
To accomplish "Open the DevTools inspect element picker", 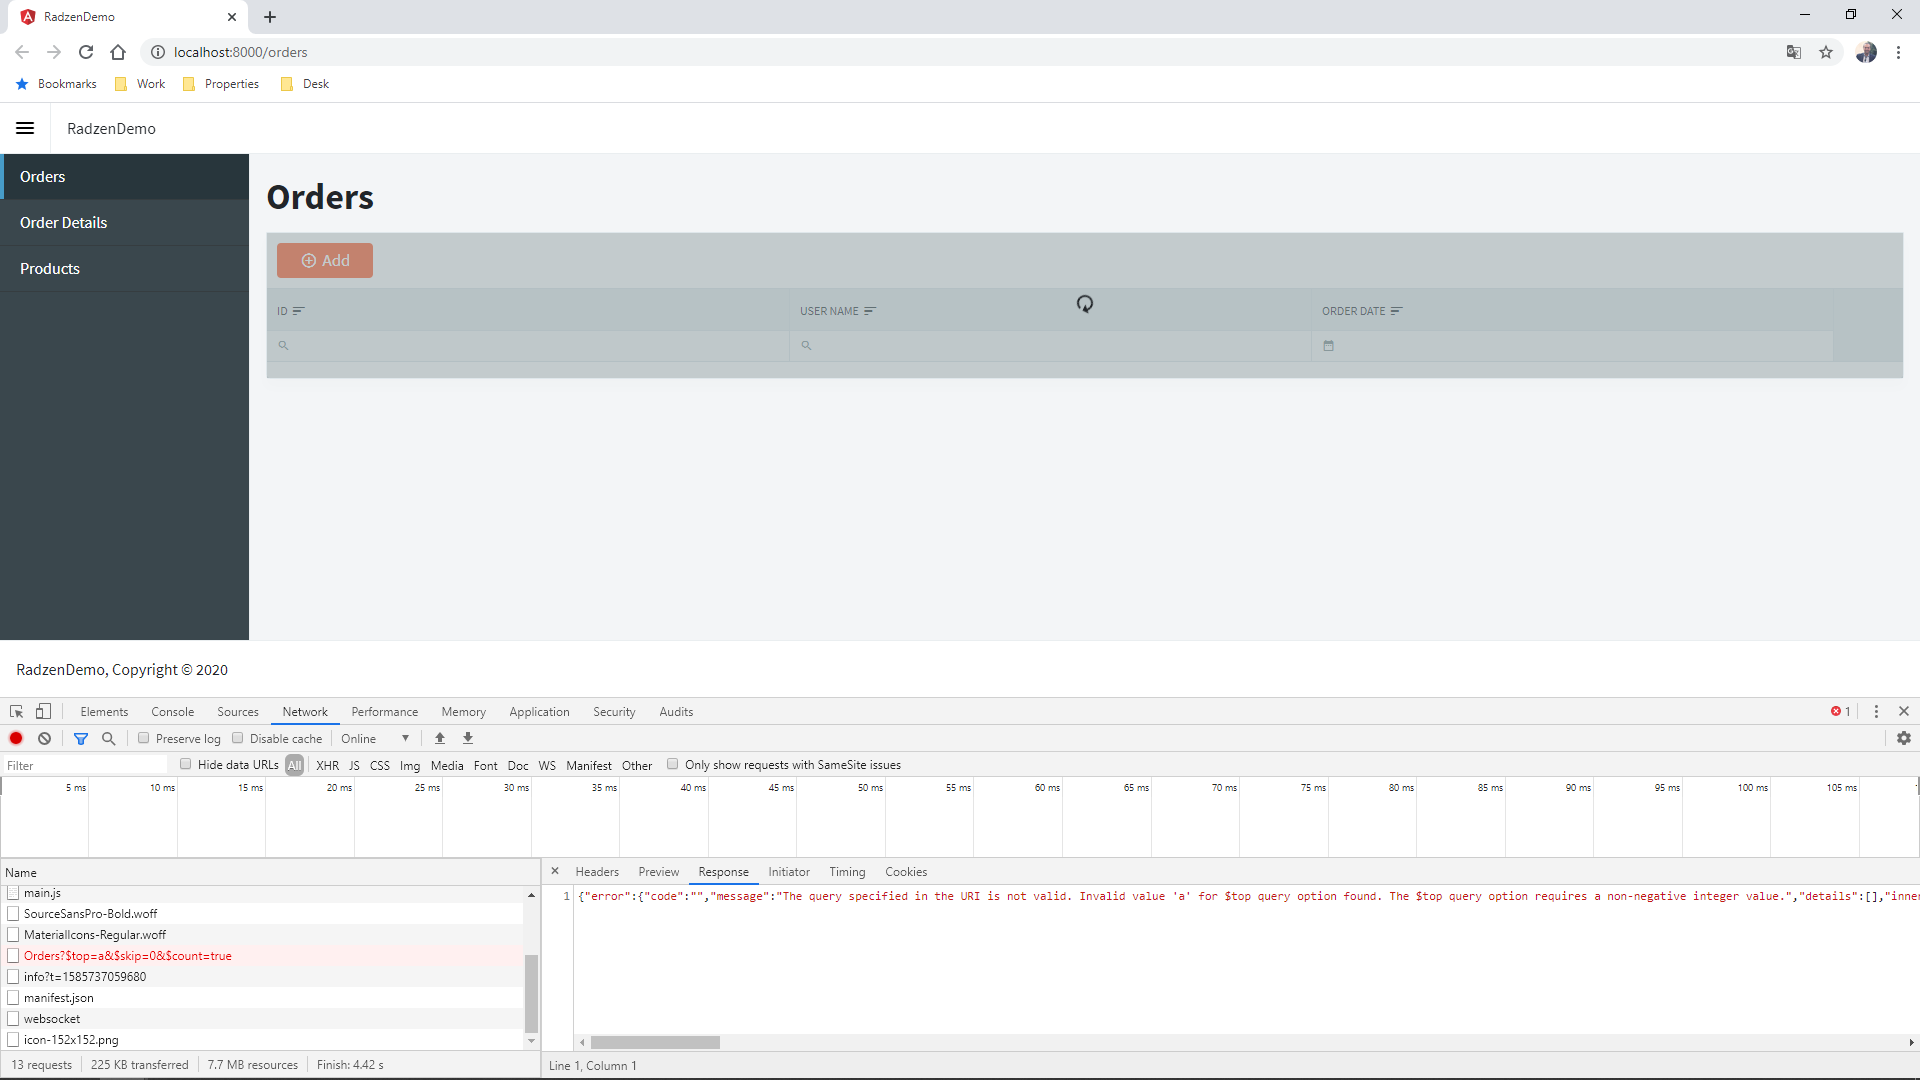I will 17,712.
